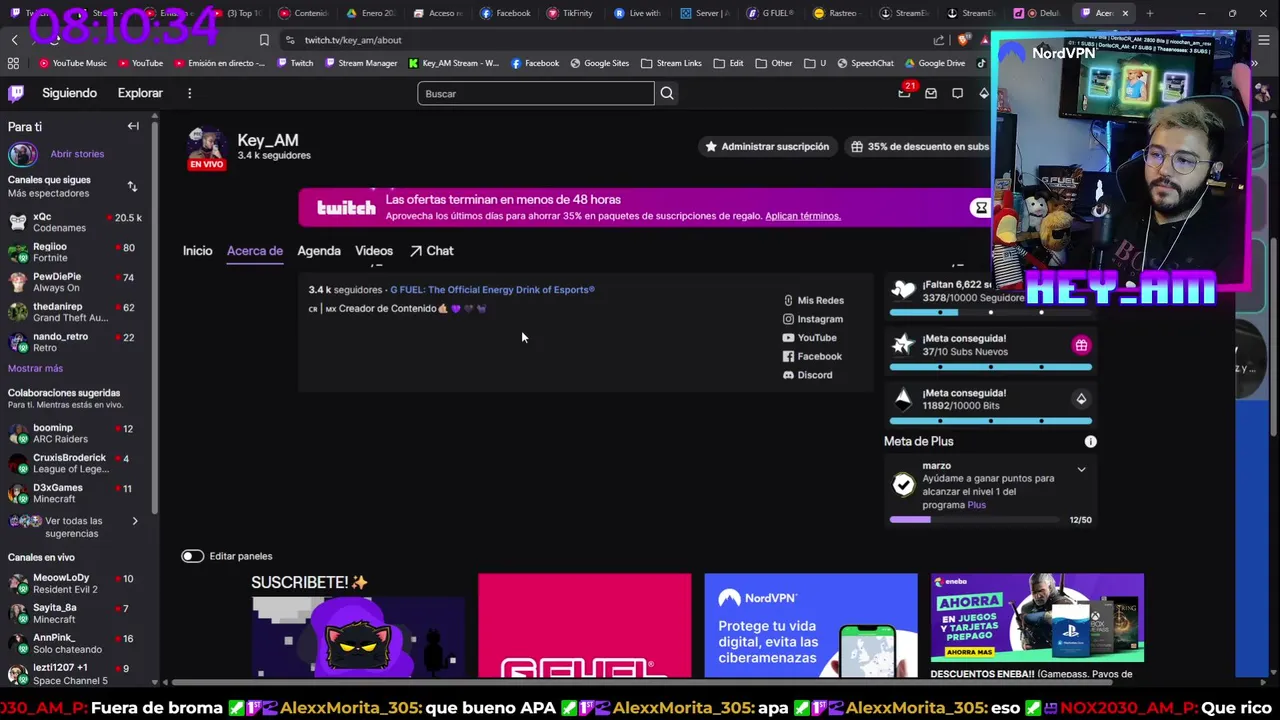The height and width of the screenshot is (720, 1280).
Task: Open MeoowLoDy live channel in sidebar
Action: coord(75,583)
